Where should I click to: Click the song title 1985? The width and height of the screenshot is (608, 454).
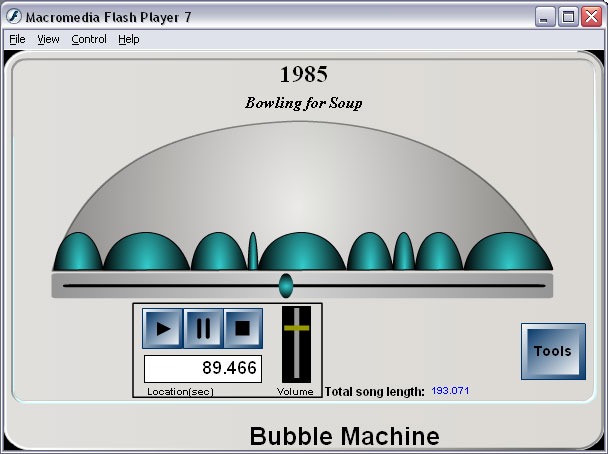[x=304, y=74]
